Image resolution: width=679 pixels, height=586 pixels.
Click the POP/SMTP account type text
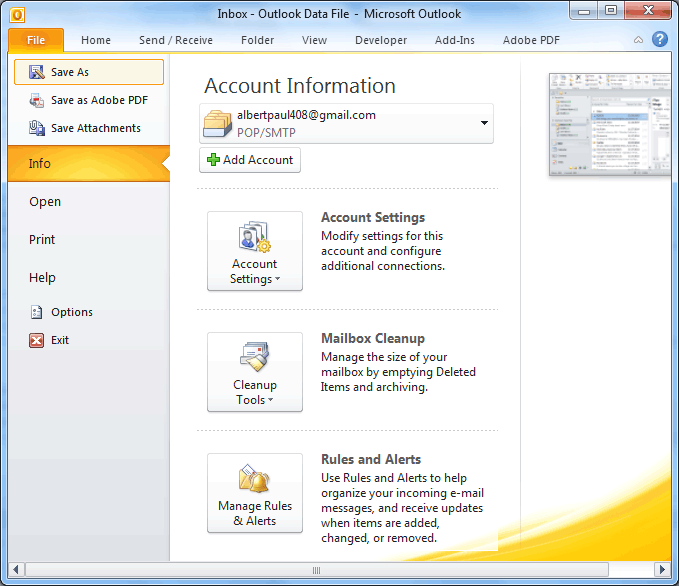coord(266,133)
